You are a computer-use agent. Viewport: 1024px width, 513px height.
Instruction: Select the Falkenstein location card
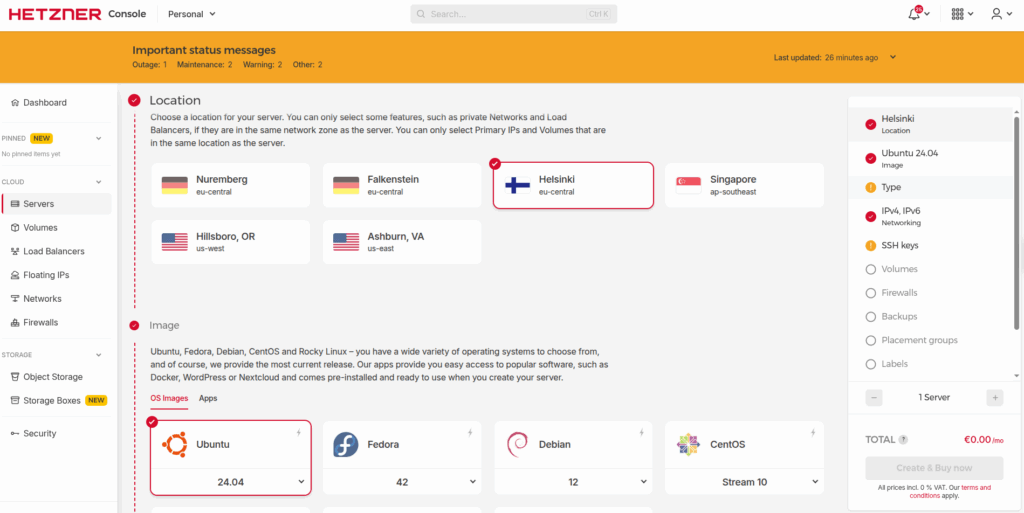tap(402, 185)
